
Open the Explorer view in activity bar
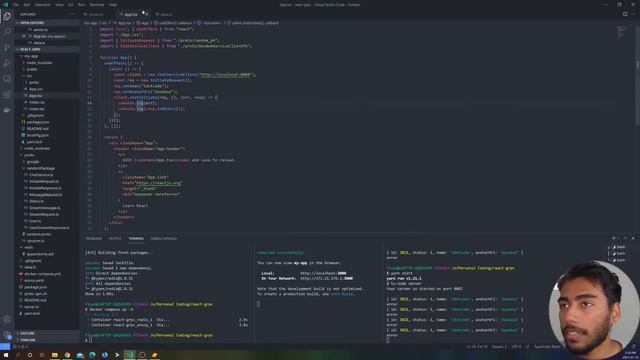tap(7, 16)
